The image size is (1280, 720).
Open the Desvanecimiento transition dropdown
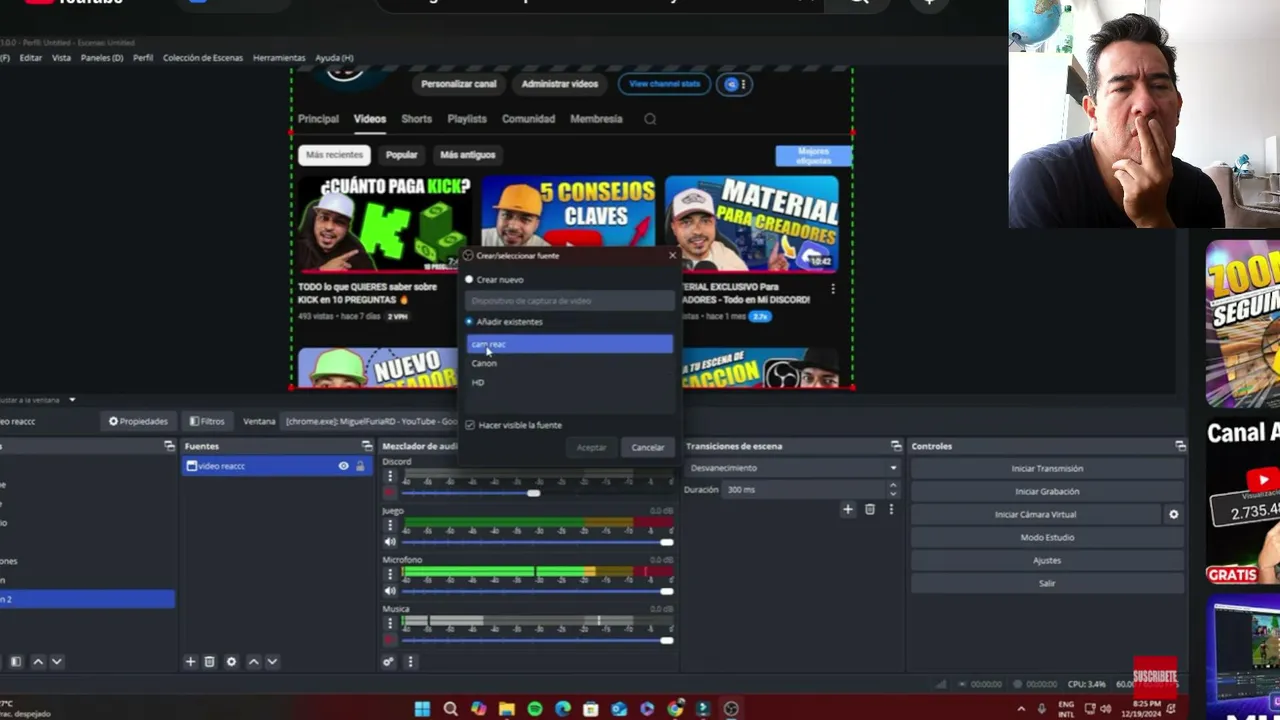792,468
